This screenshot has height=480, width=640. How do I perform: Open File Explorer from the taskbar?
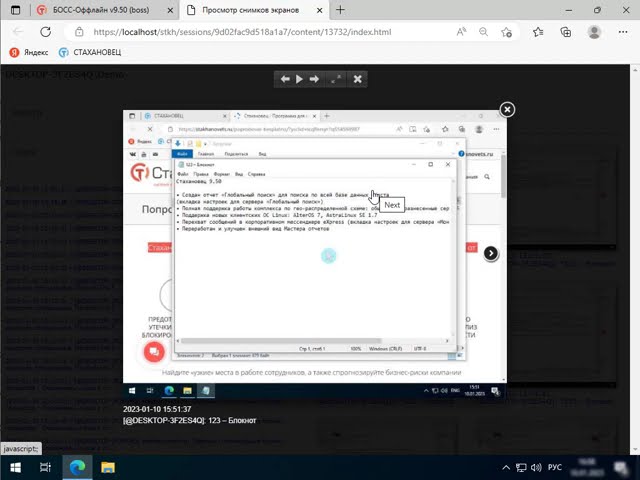pos(107,467)
